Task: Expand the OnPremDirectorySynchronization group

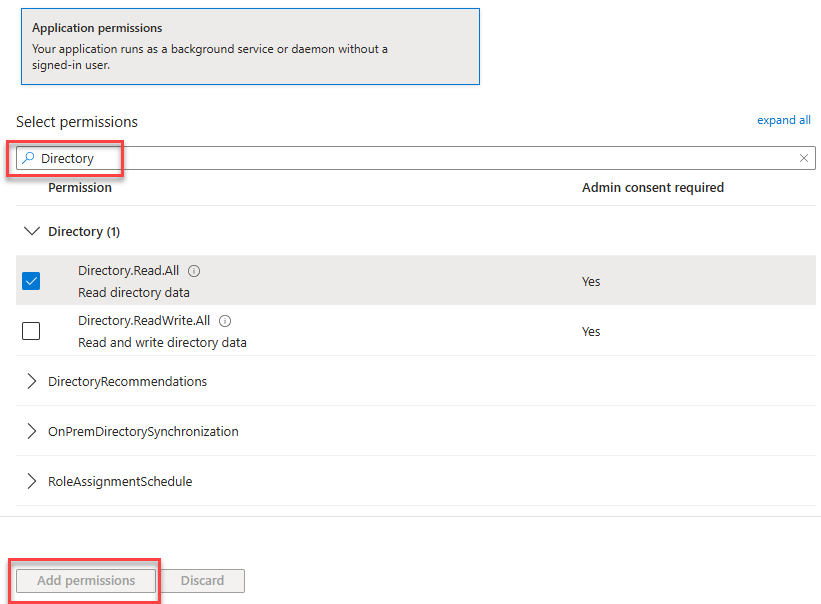Action: [32, 431]
